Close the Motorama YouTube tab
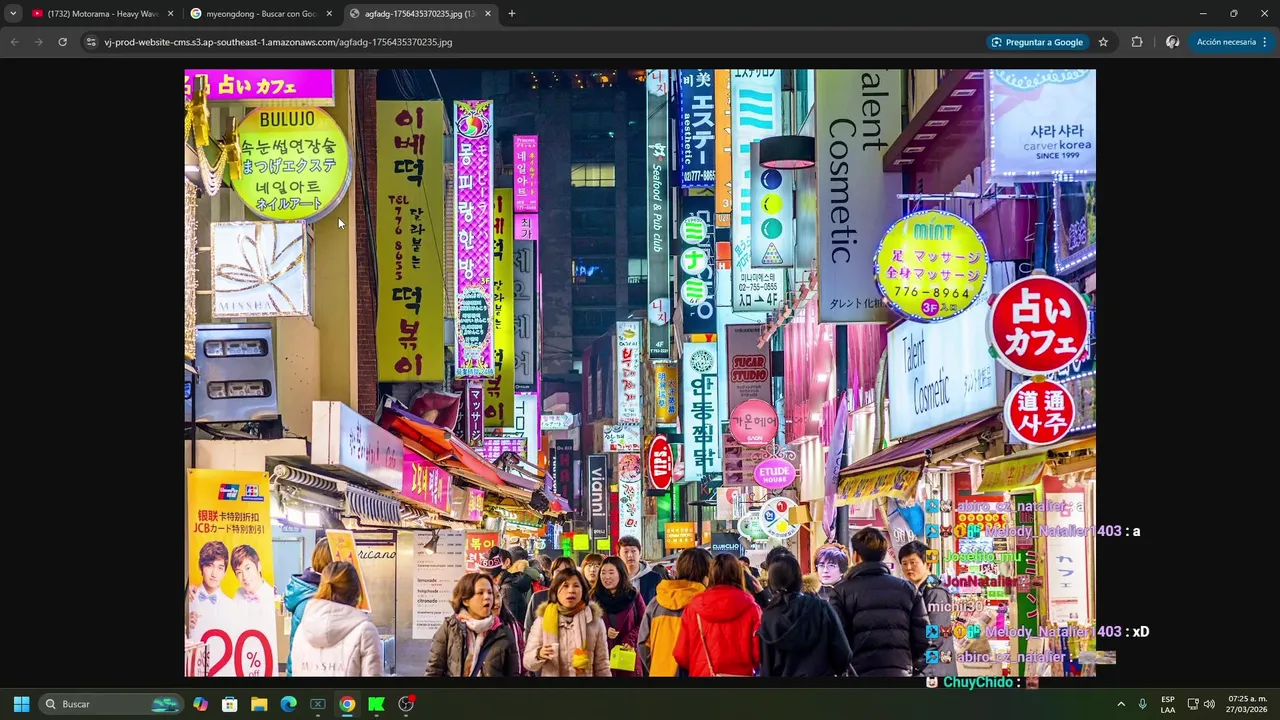Image resolution: width=1280 pixels, height=720 pixels. (x=170, y=14)
